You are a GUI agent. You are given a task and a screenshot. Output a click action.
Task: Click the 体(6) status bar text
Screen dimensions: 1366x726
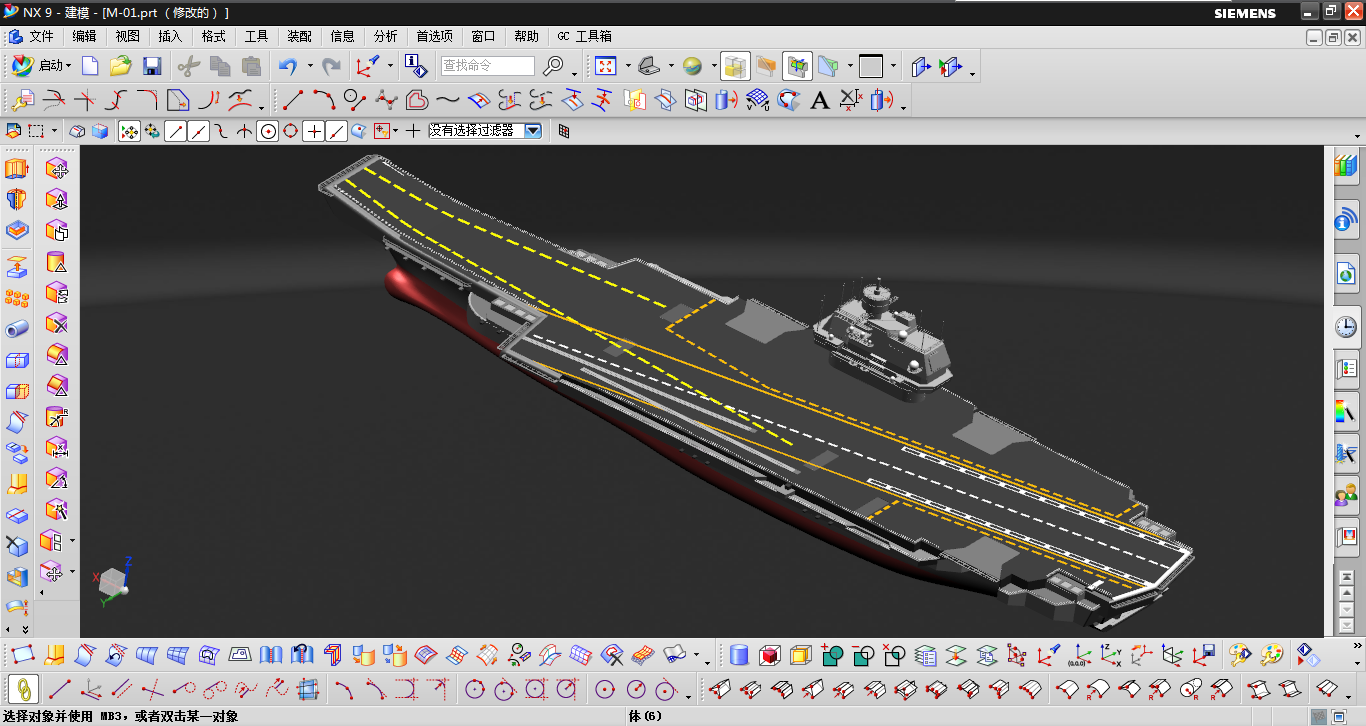coord(645,716)
